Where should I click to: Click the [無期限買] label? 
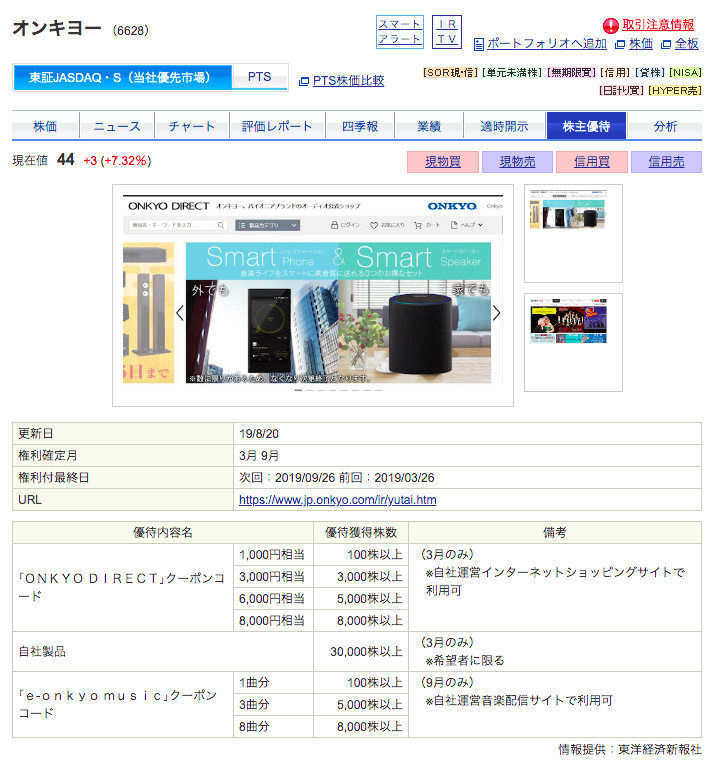pyautogui.click(x=571, y=73)
